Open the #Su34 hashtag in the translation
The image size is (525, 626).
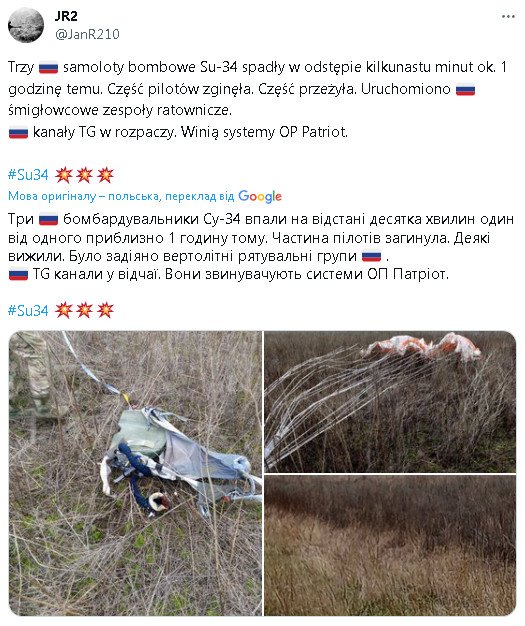click(x=28, y=310)
